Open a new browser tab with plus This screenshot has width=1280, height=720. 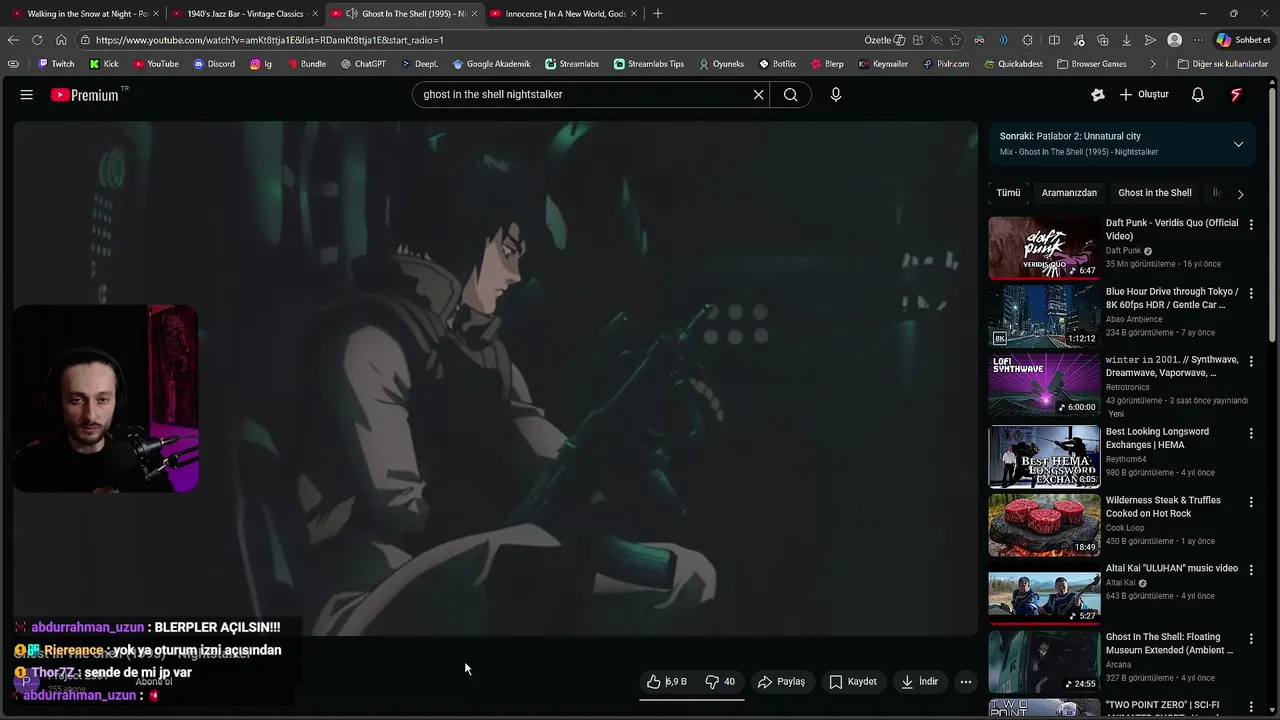point(657,14)
